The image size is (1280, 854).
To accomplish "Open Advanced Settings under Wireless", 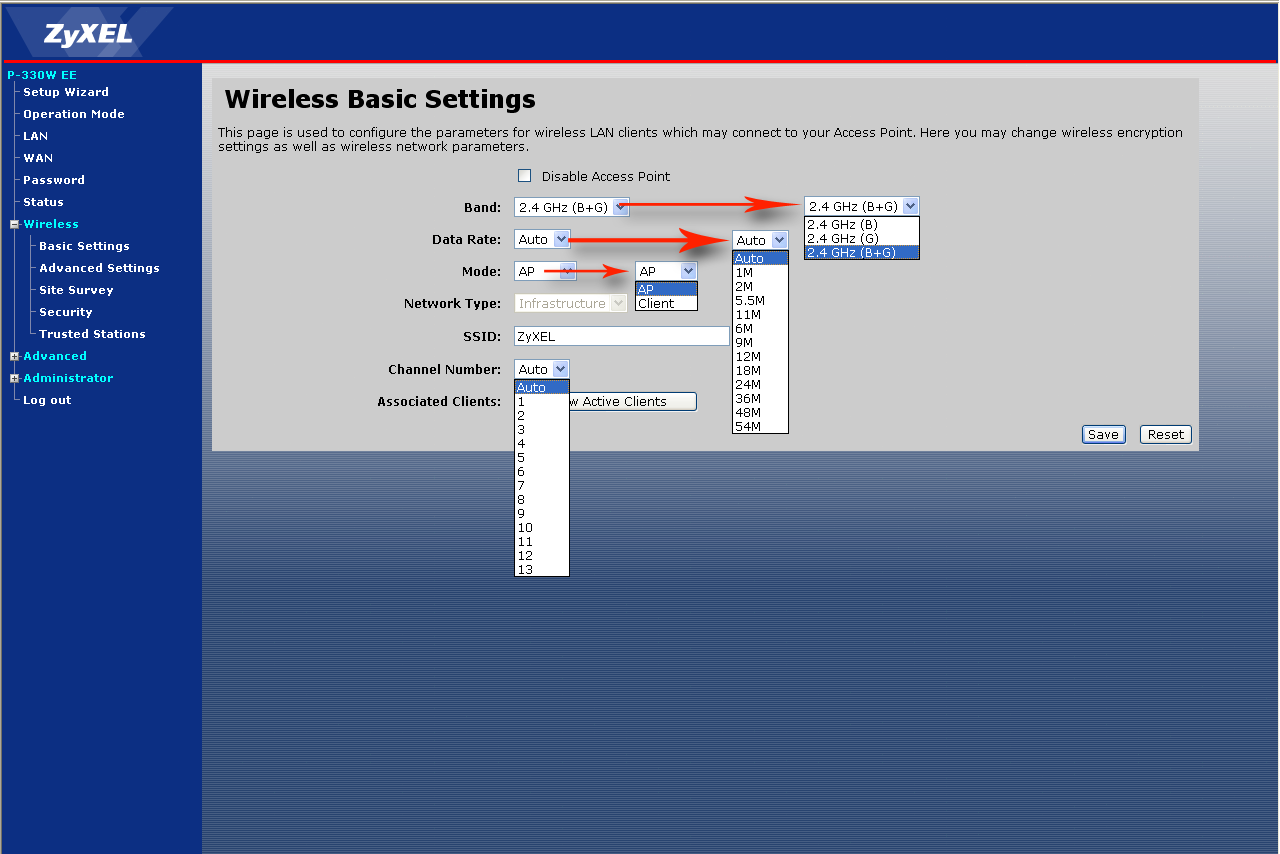I will [99, 268].
